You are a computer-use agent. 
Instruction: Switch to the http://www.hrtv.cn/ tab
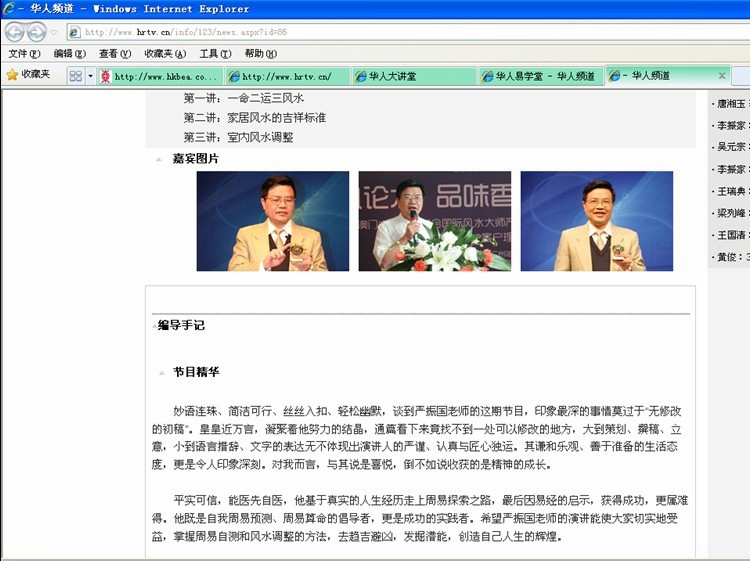288,76
